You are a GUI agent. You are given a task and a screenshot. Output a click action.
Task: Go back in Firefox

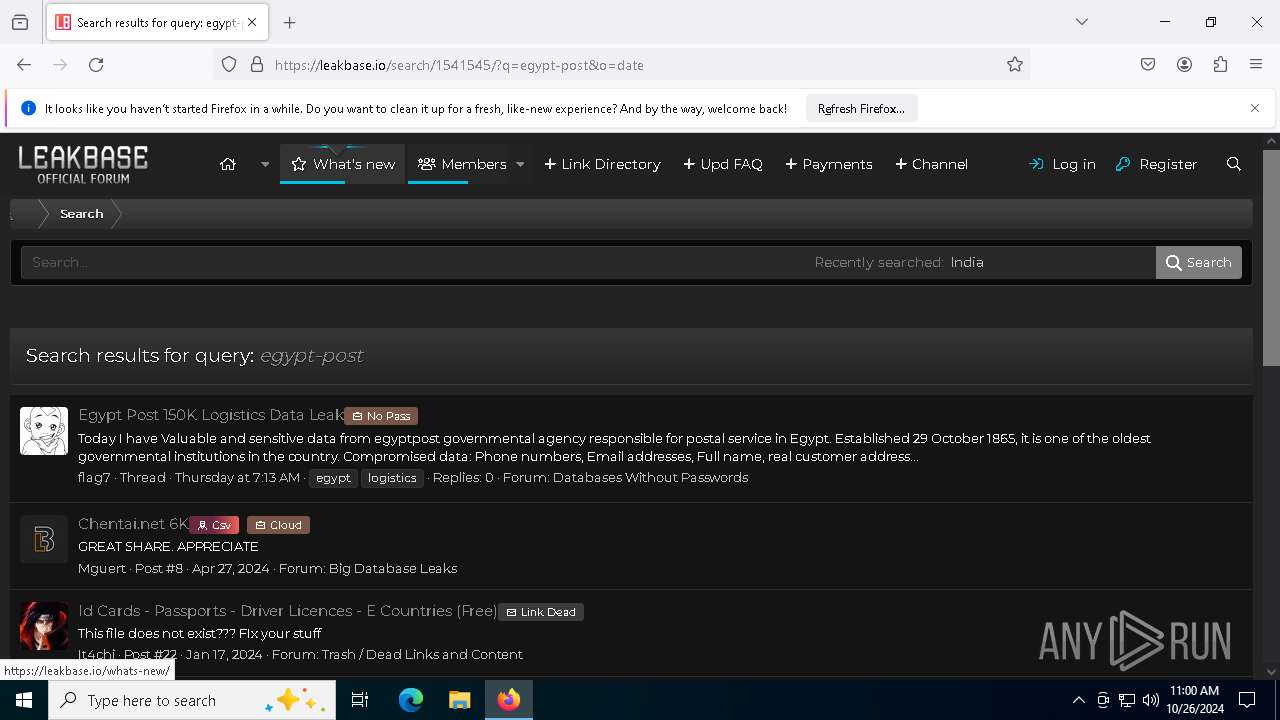pyautogui.click(x=24, y=65)
